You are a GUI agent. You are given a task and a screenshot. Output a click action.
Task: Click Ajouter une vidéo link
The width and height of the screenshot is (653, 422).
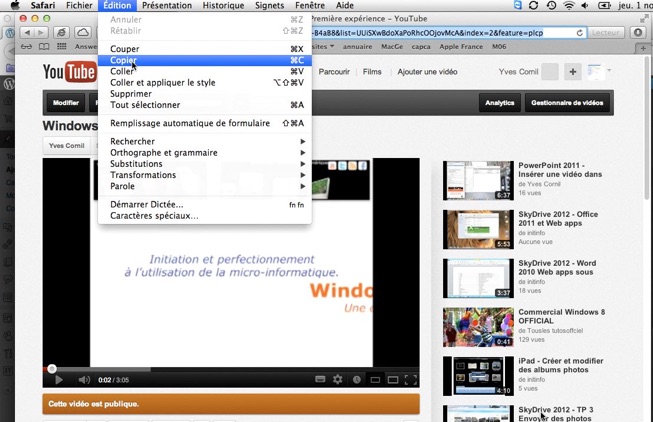pos(427,72)
